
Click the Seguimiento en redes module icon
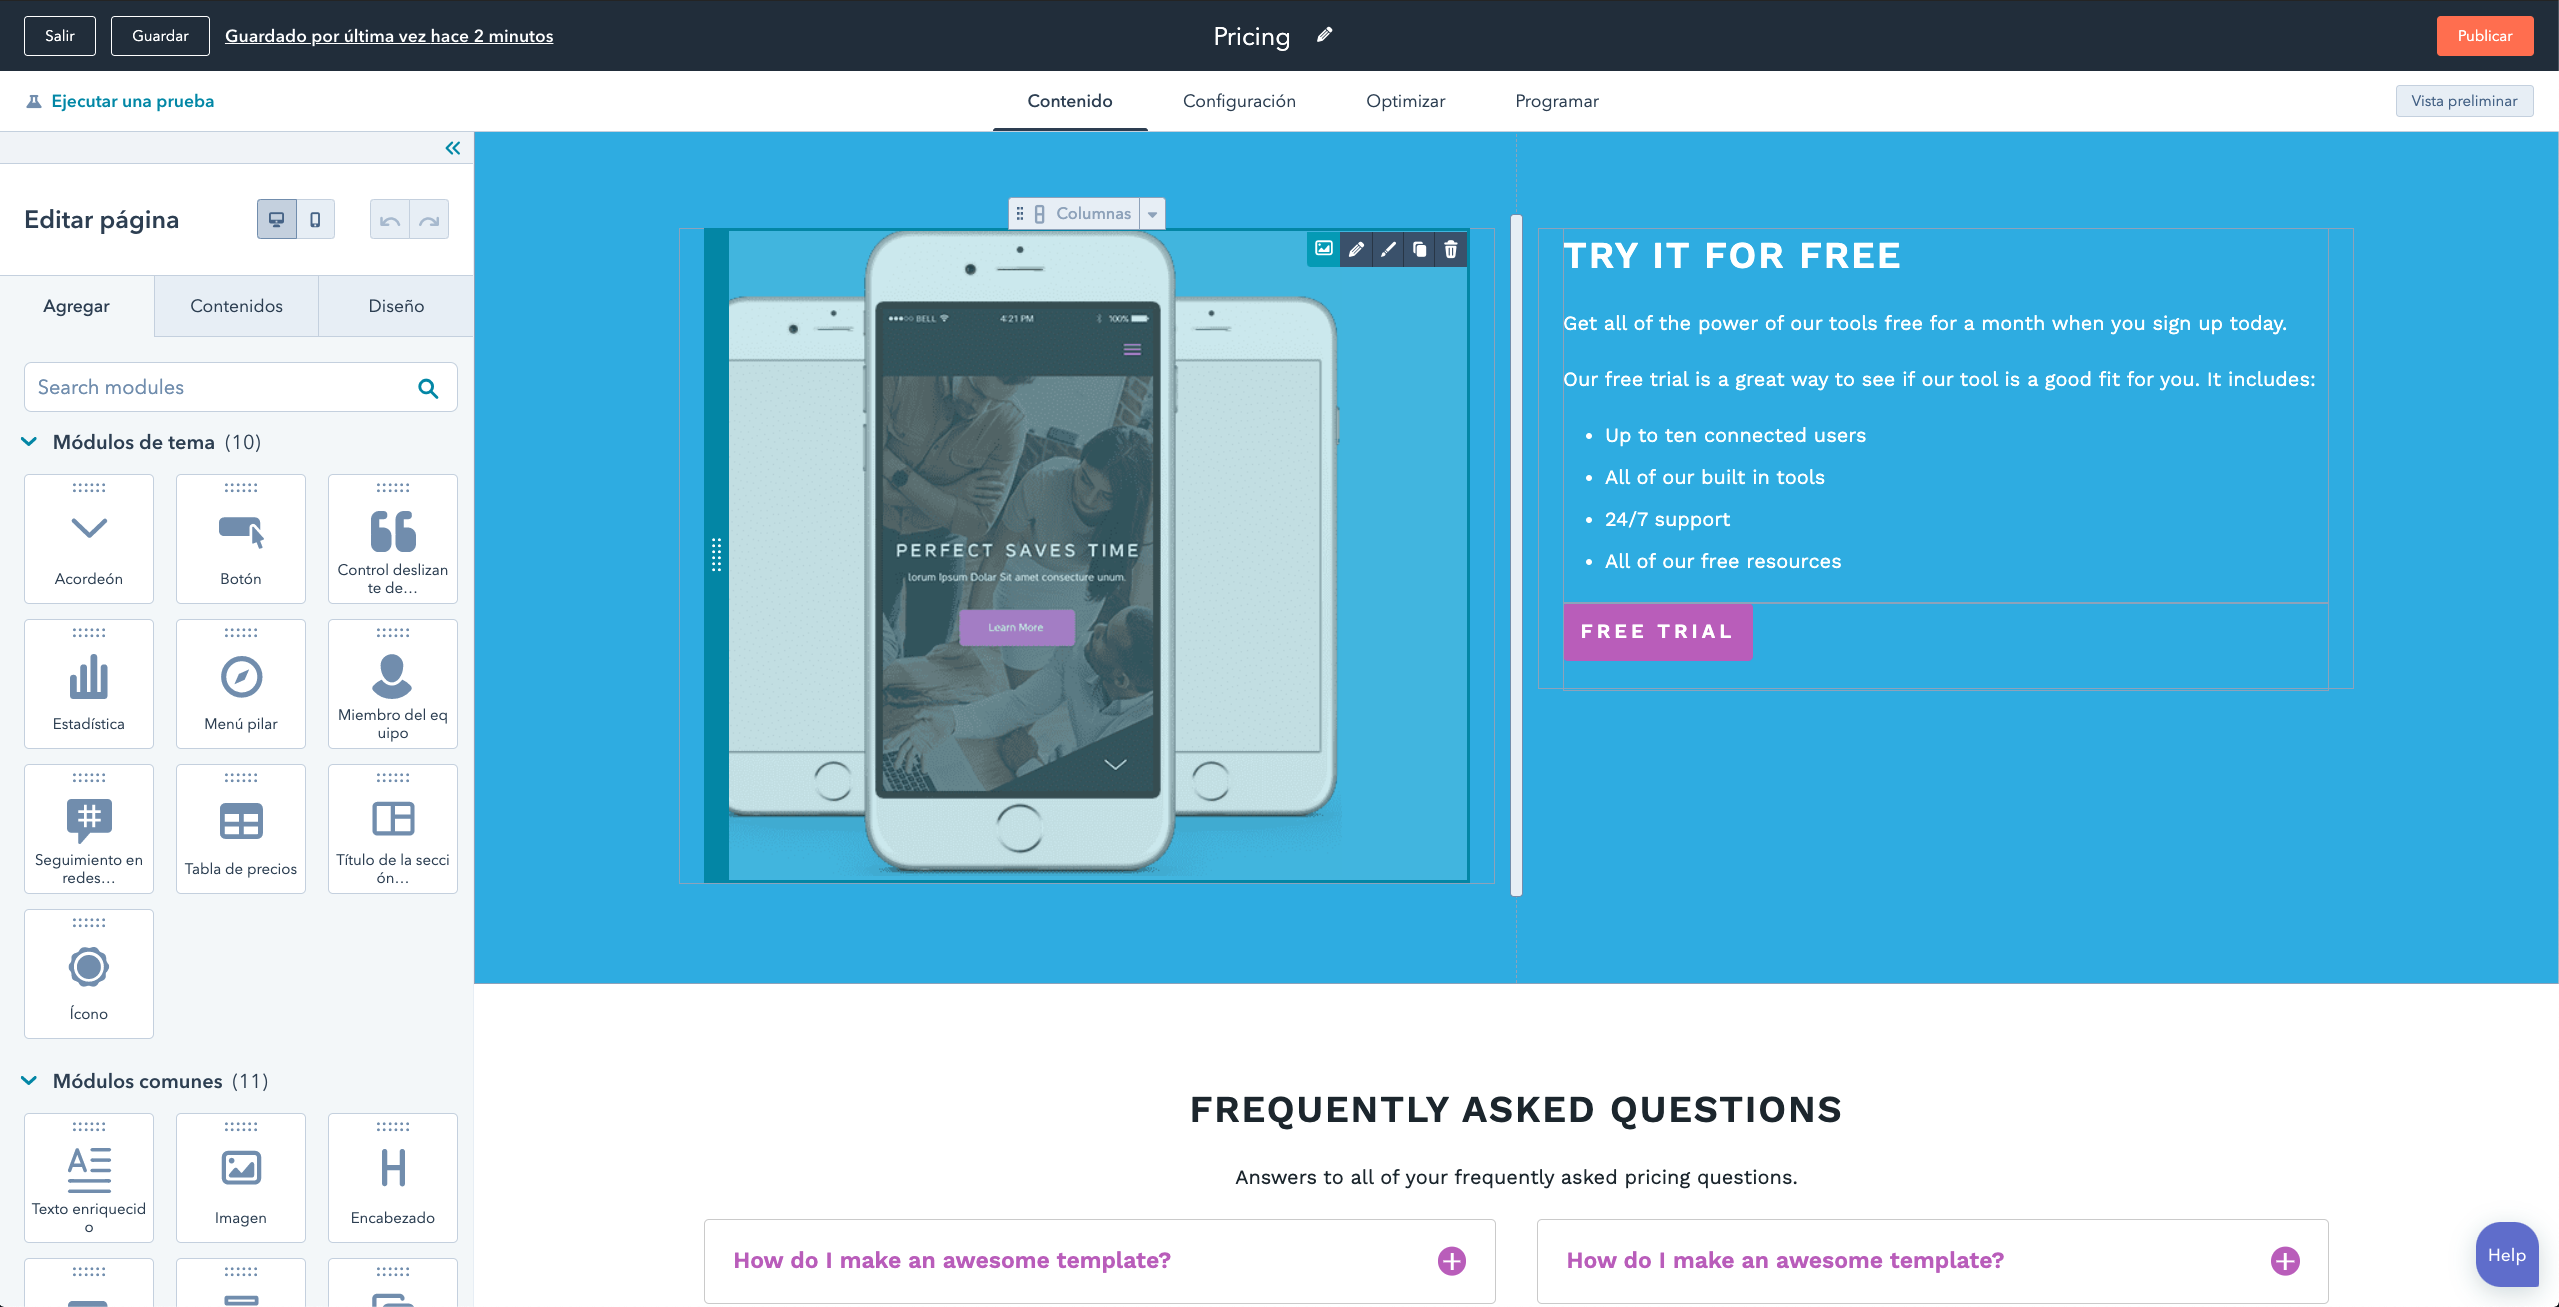pyautogui.click(x=88, y=819)
